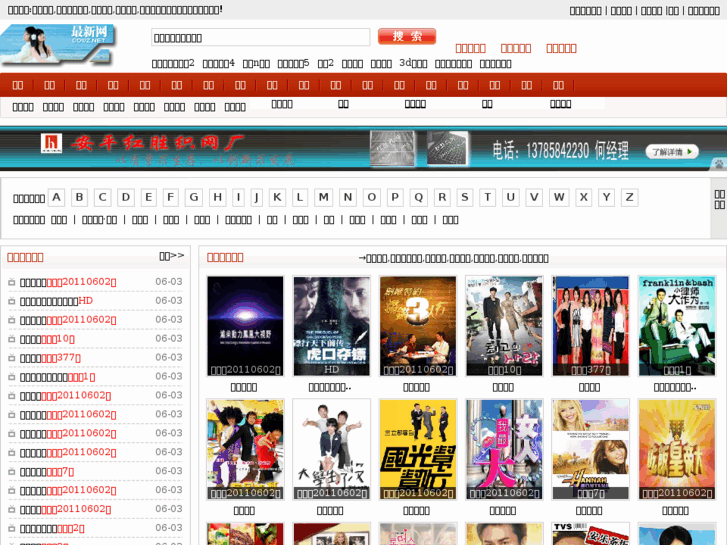
Task: Click the 了解详情 button in the banner
Action: click(672, 152)
